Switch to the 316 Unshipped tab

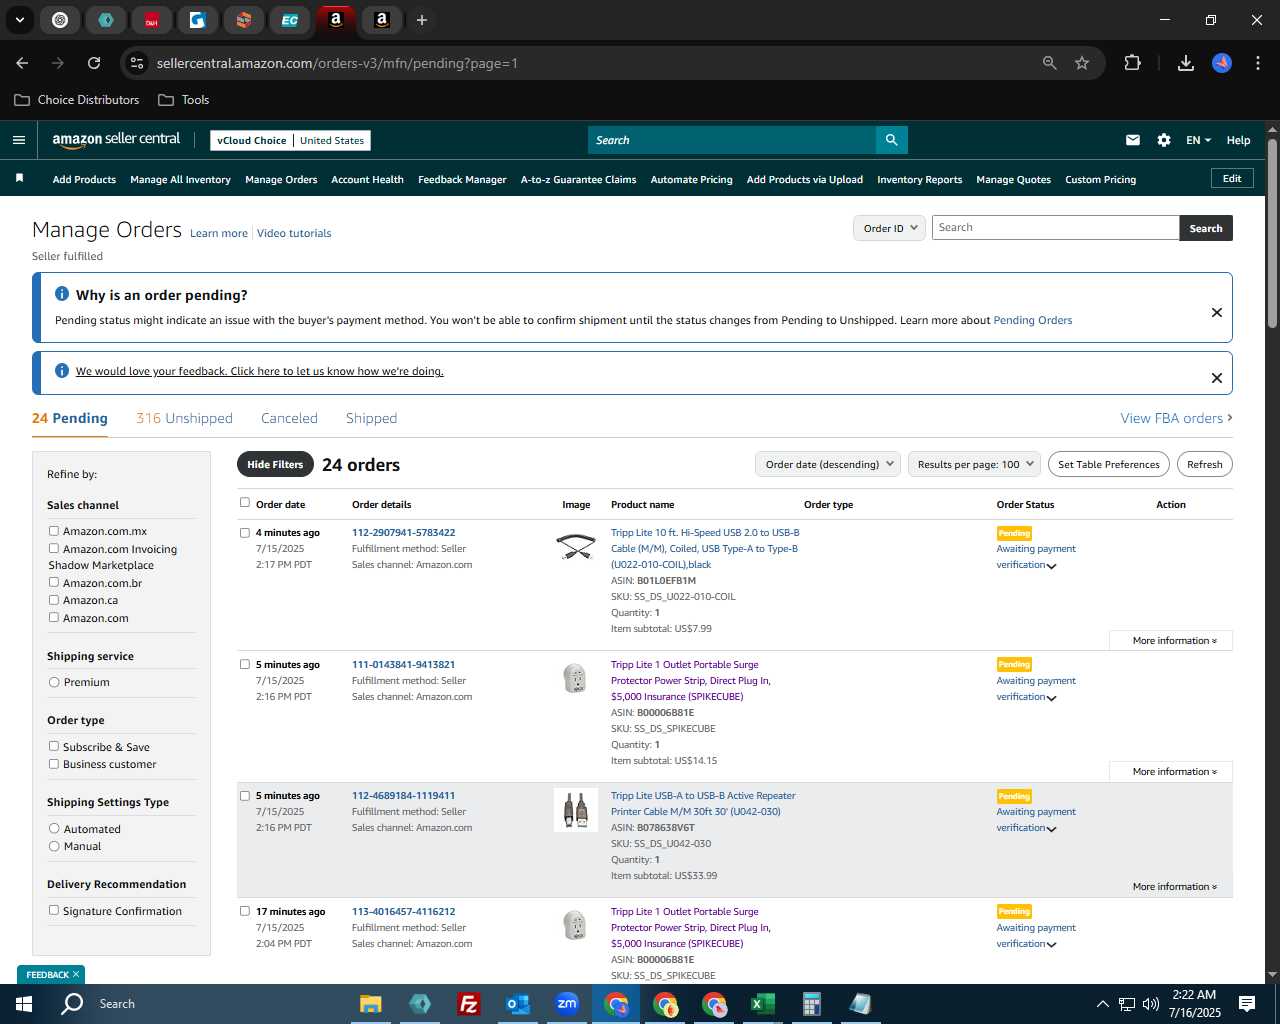[x=184, y=418]
